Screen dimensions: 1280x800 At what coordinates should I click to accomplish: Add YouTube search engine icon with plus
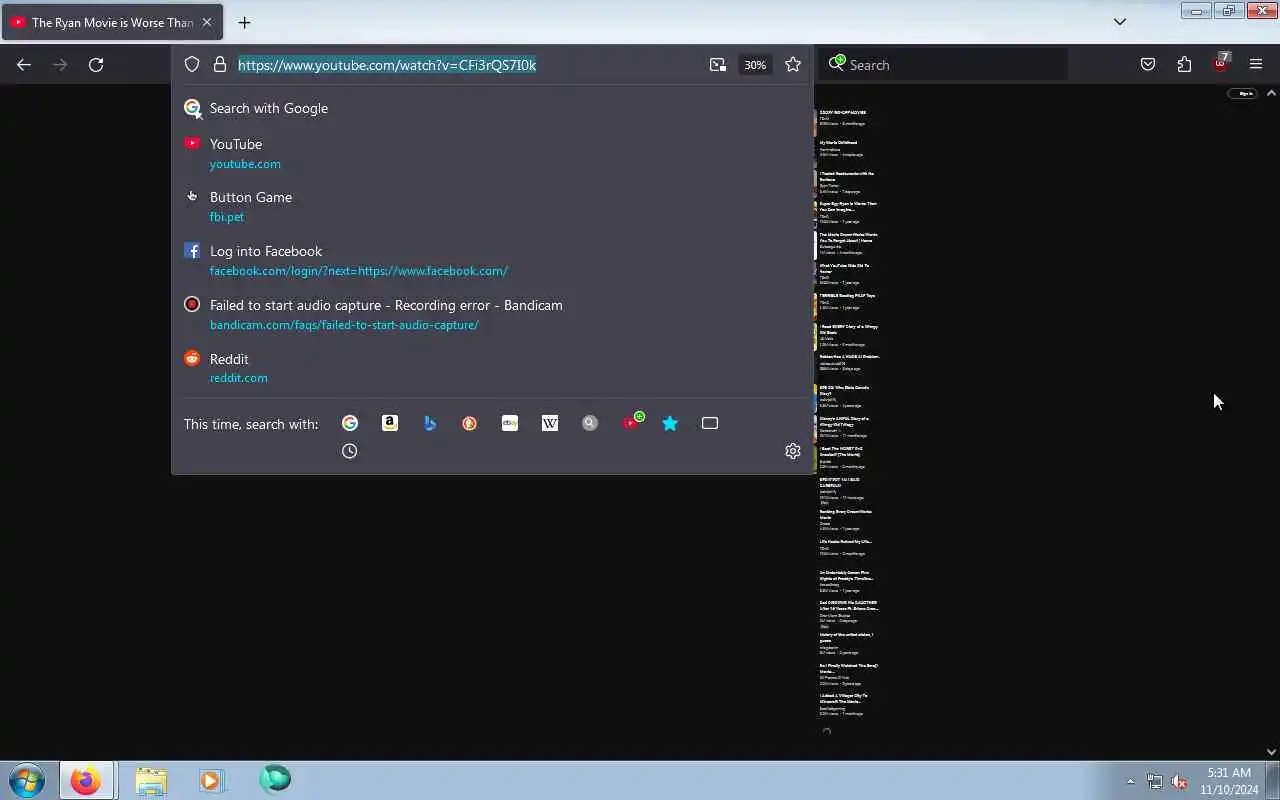(x=633, y=422)
